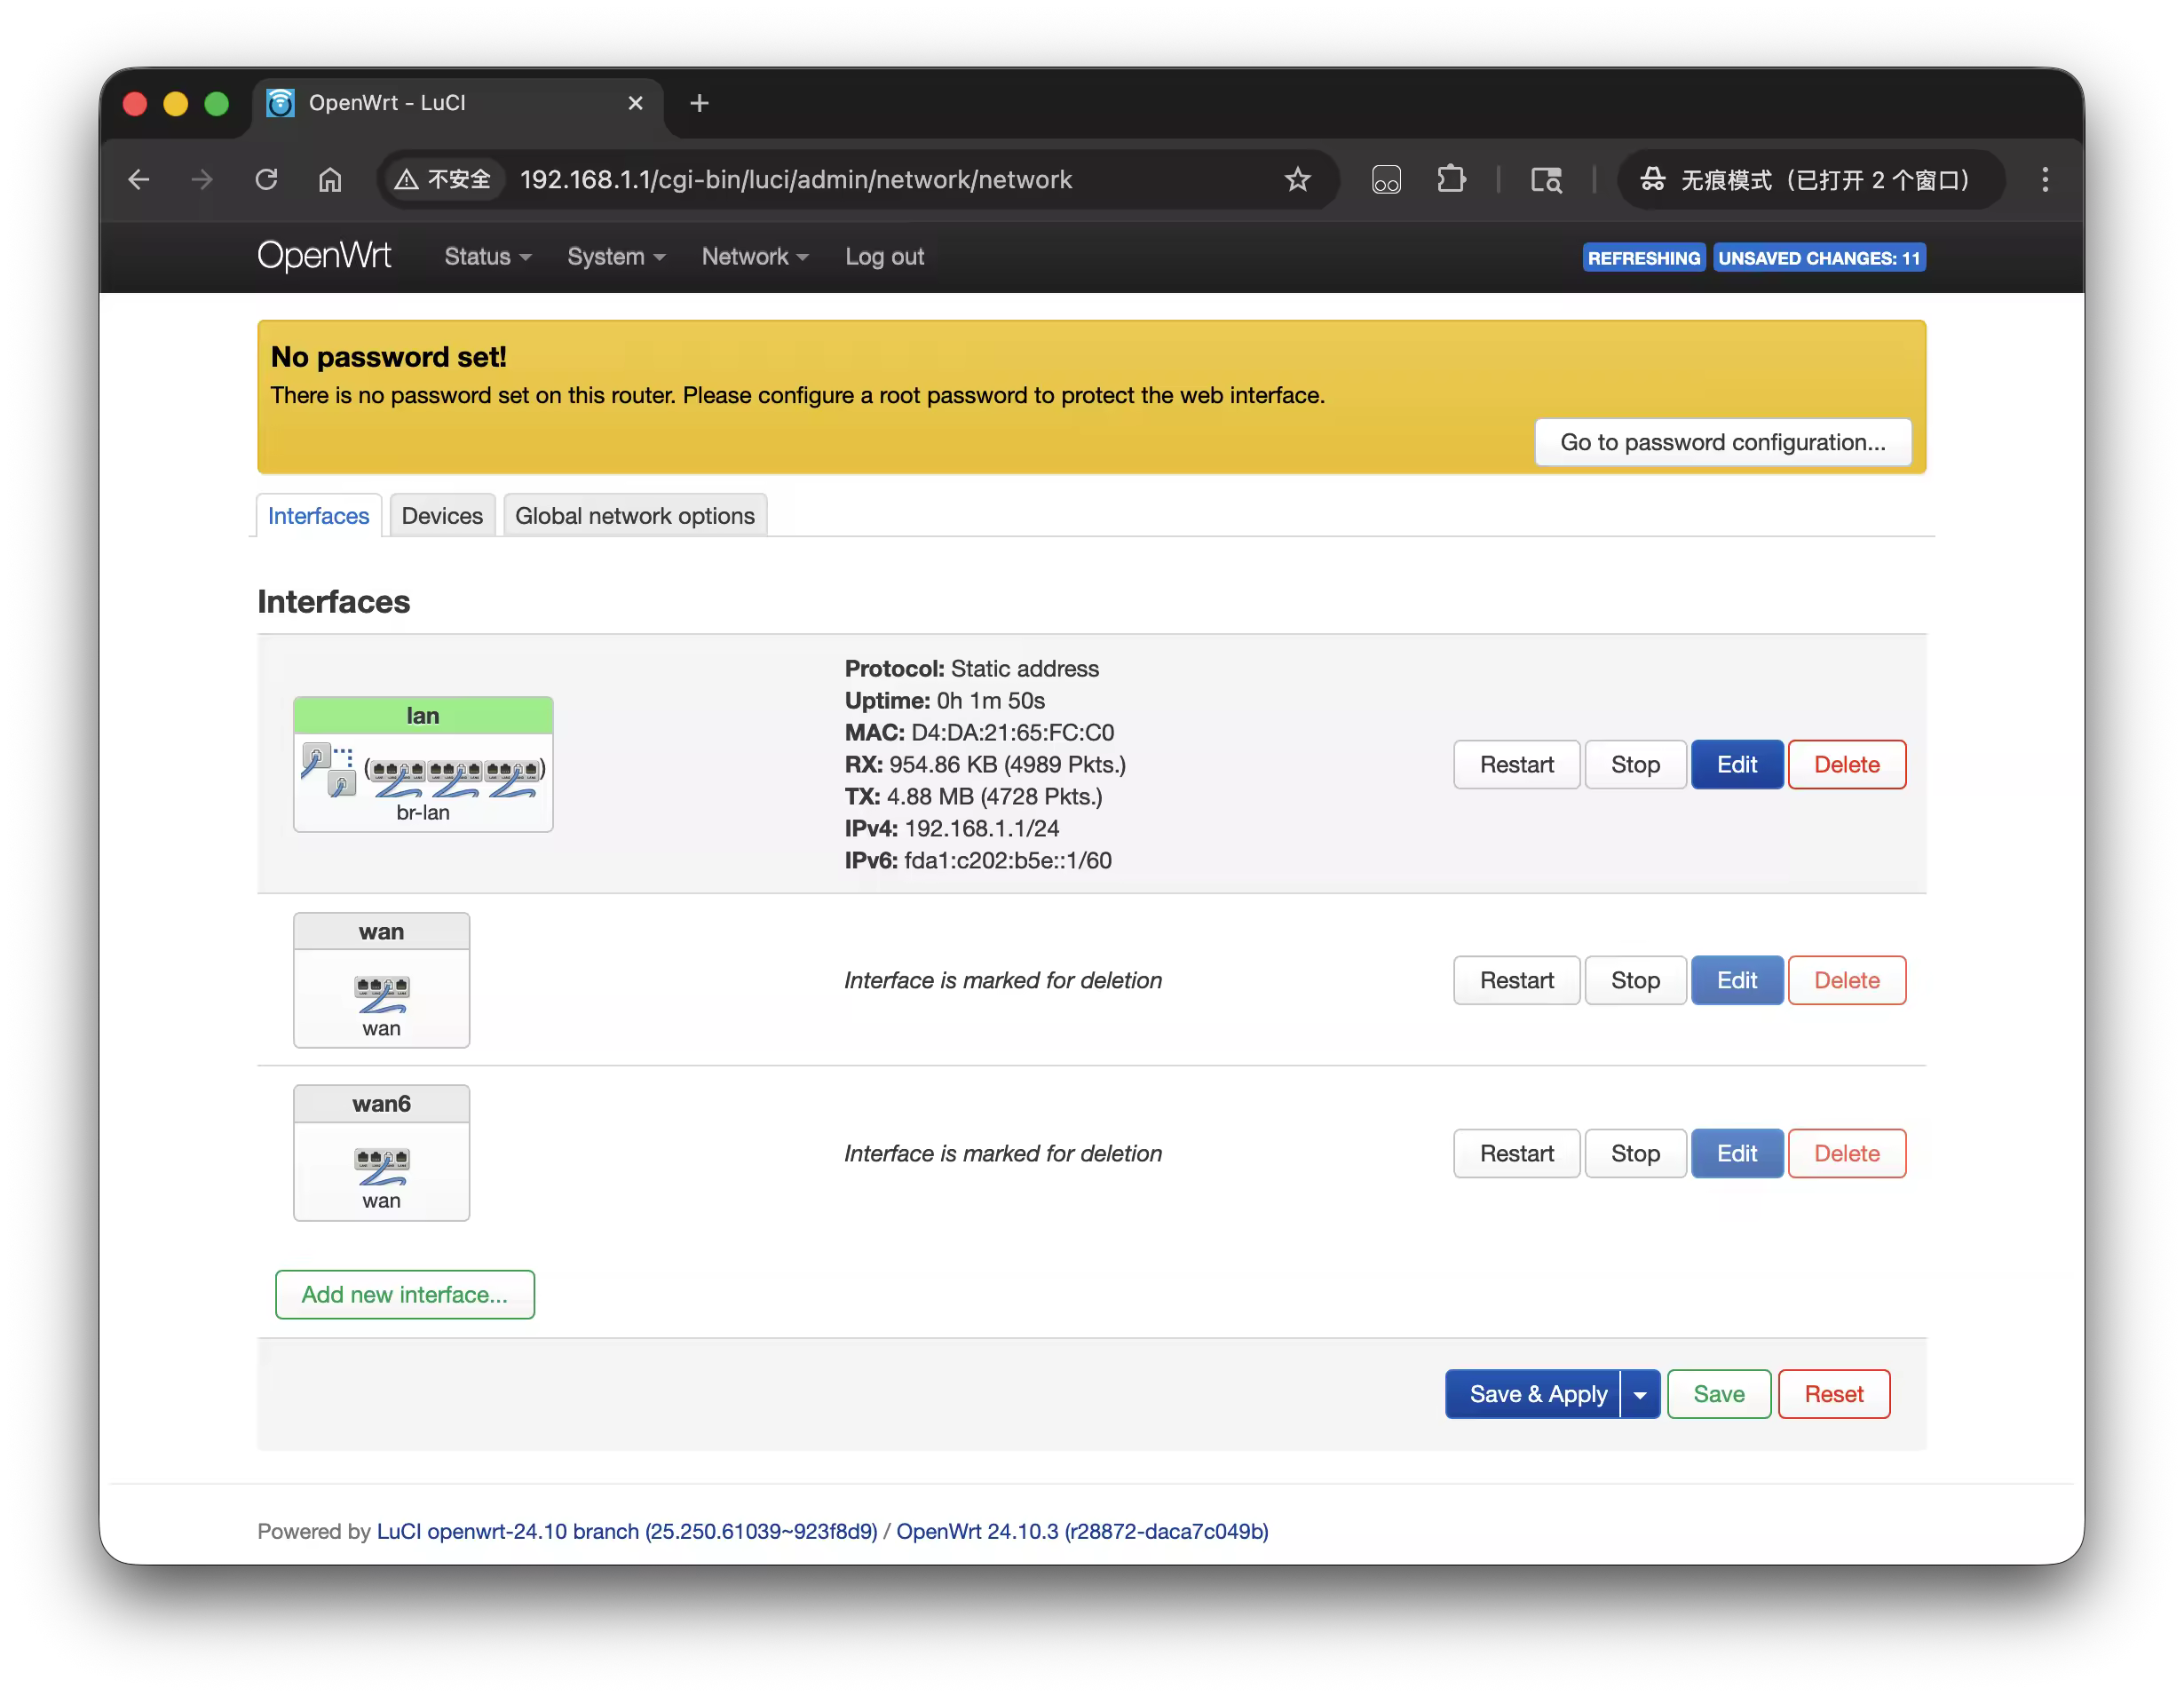This screenshot has height=1696, width=2184.
Task: Go to password configuration
Action: point(1723,442)
